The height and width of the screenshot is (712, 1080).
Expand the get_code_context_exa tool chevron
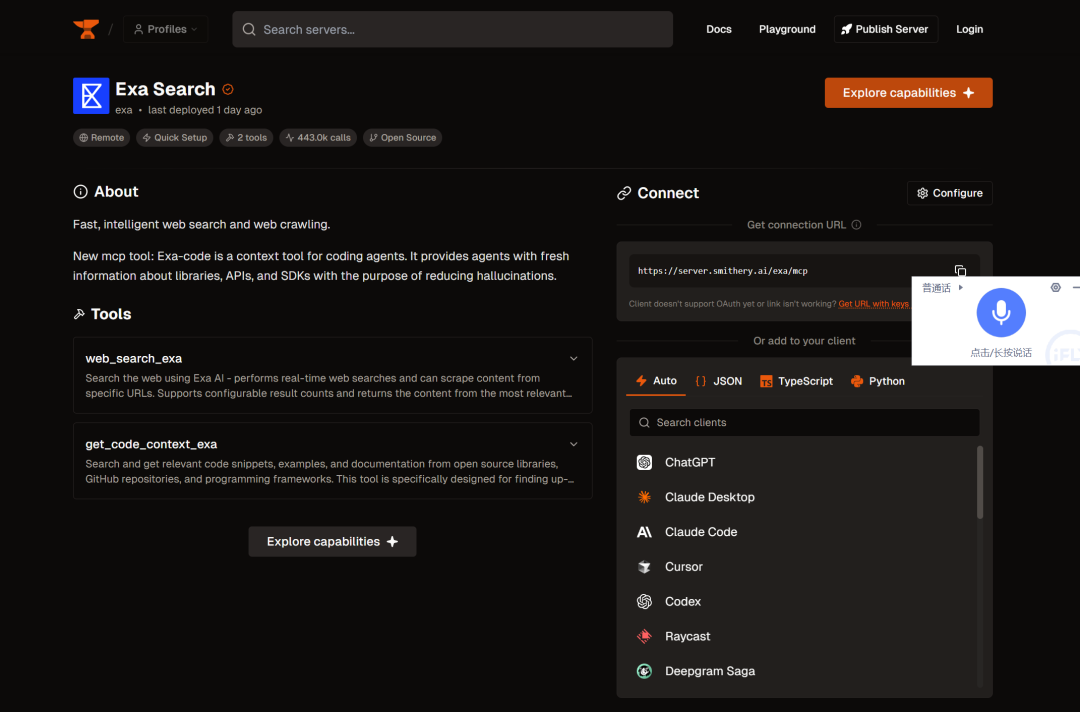click(573, 445)
